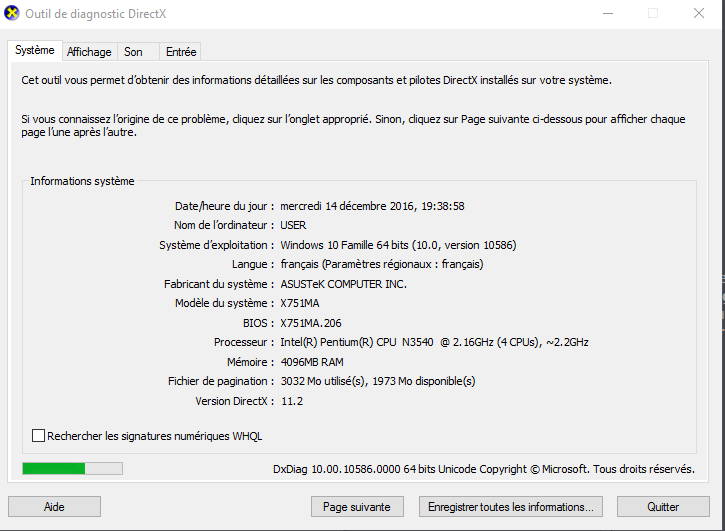Open the Affichage tab
This screenshot has height=531, width=725.
[89, 52]
